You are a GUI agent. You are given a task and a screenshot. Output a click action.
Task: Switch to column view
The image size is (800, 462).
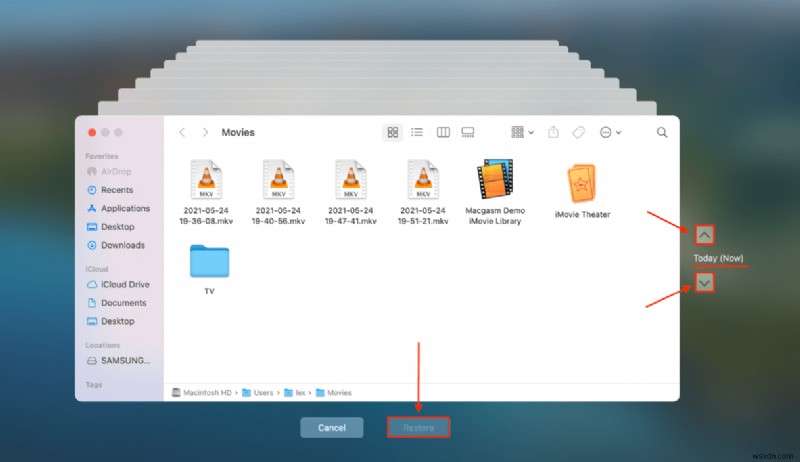[443, 133]
